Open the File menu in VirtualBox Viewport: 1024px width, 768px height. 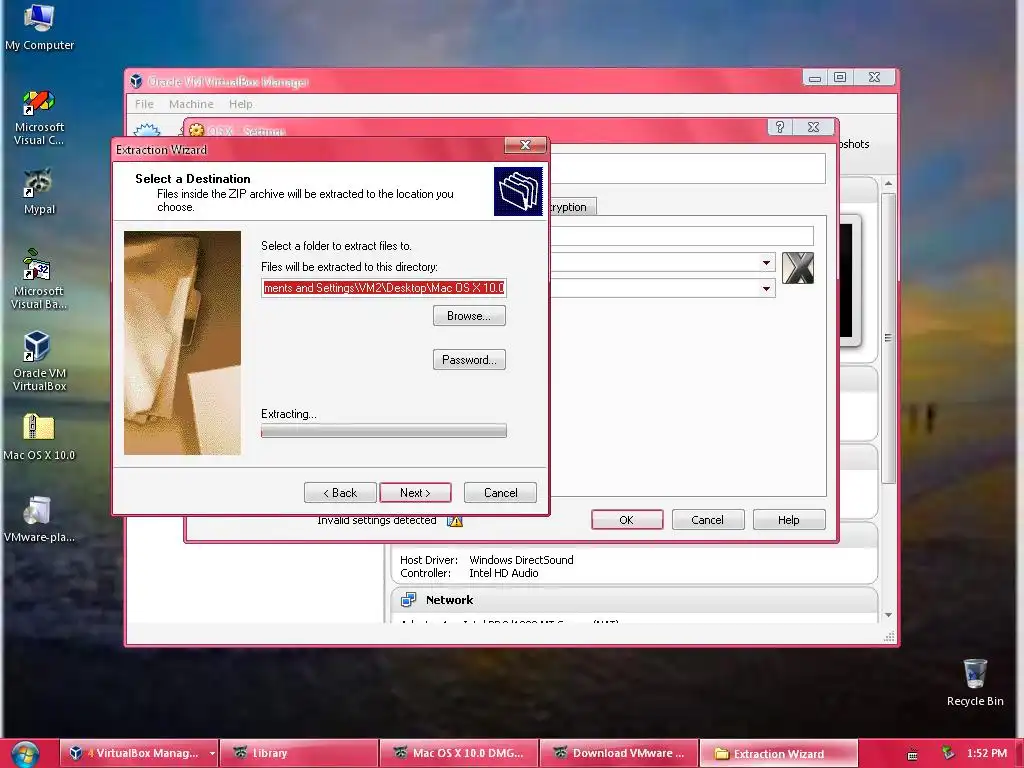click(144, 104)
